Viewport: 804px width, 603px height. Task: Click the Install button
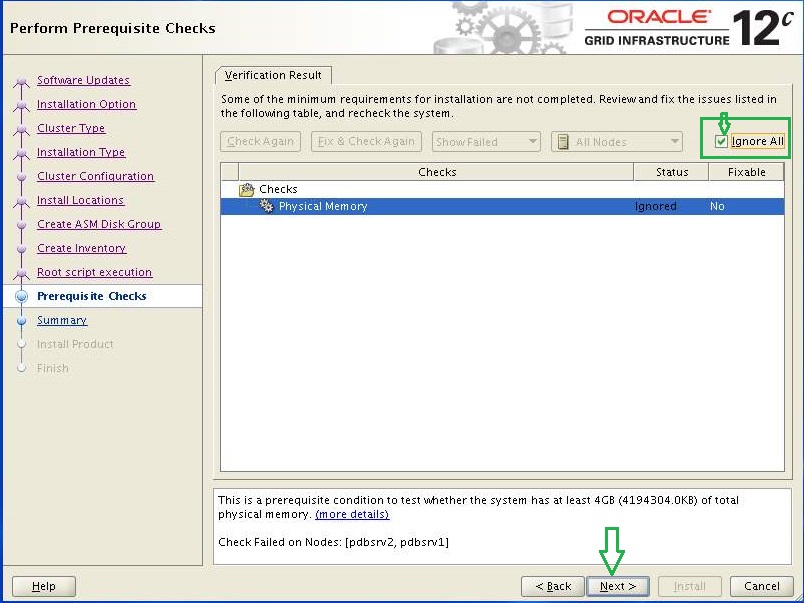click(x=690, y=586)
